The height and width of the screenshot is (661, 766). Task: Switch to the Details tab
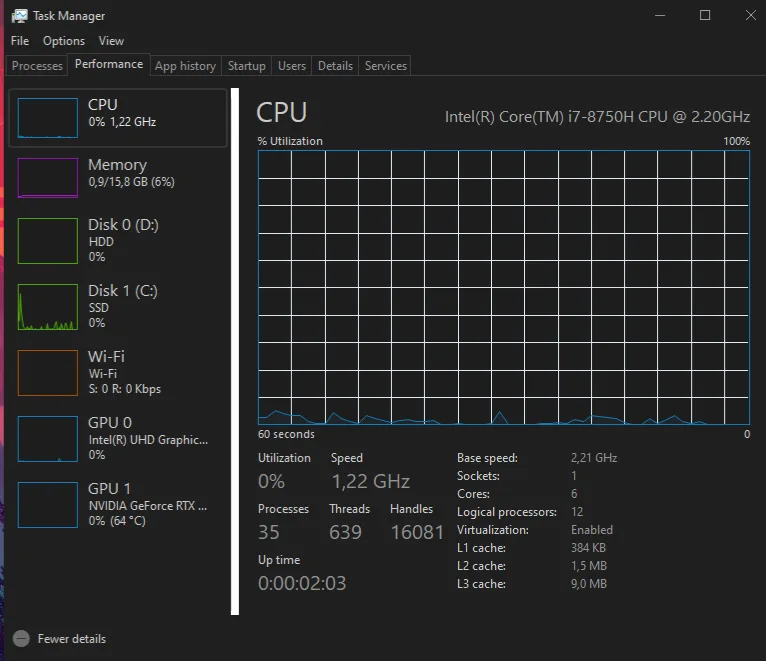[335, 65]
